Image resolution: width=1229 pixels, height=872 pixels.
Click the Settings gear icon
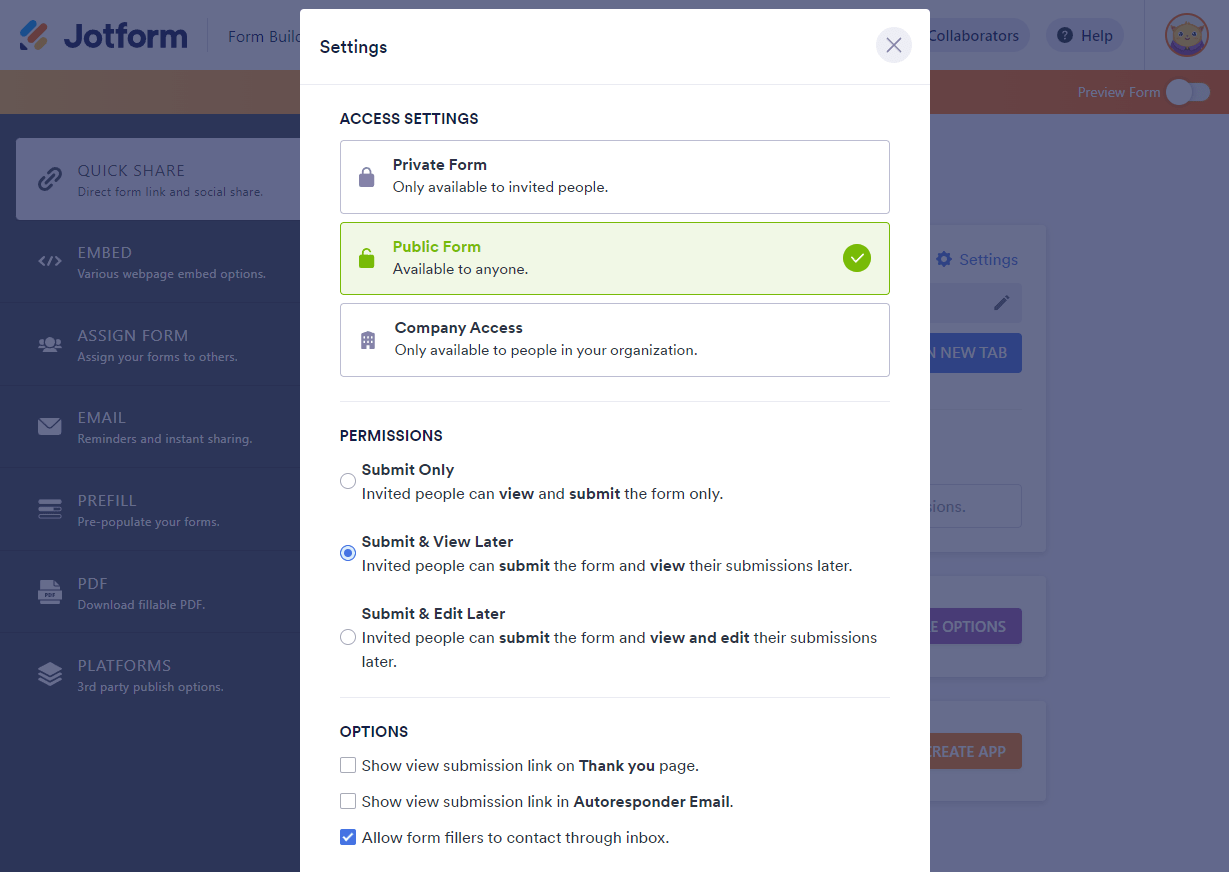click(x=944, y=259)
